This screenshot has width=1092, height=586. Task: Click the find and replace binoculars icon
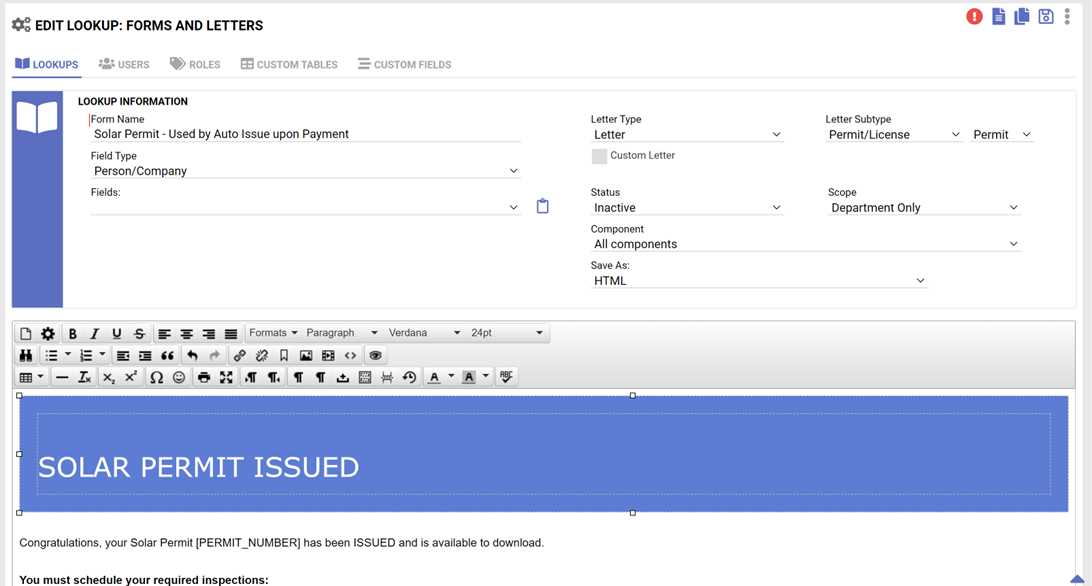click(26, 355)
